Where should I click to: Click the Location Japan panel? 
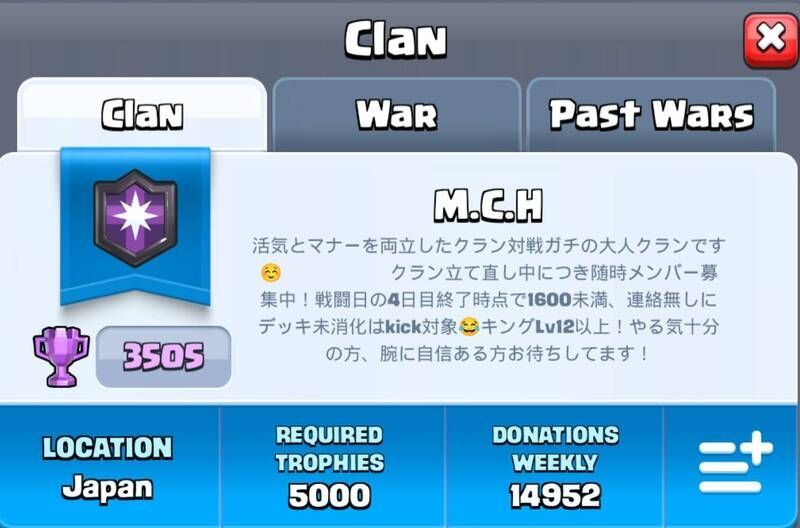point(108,467)
